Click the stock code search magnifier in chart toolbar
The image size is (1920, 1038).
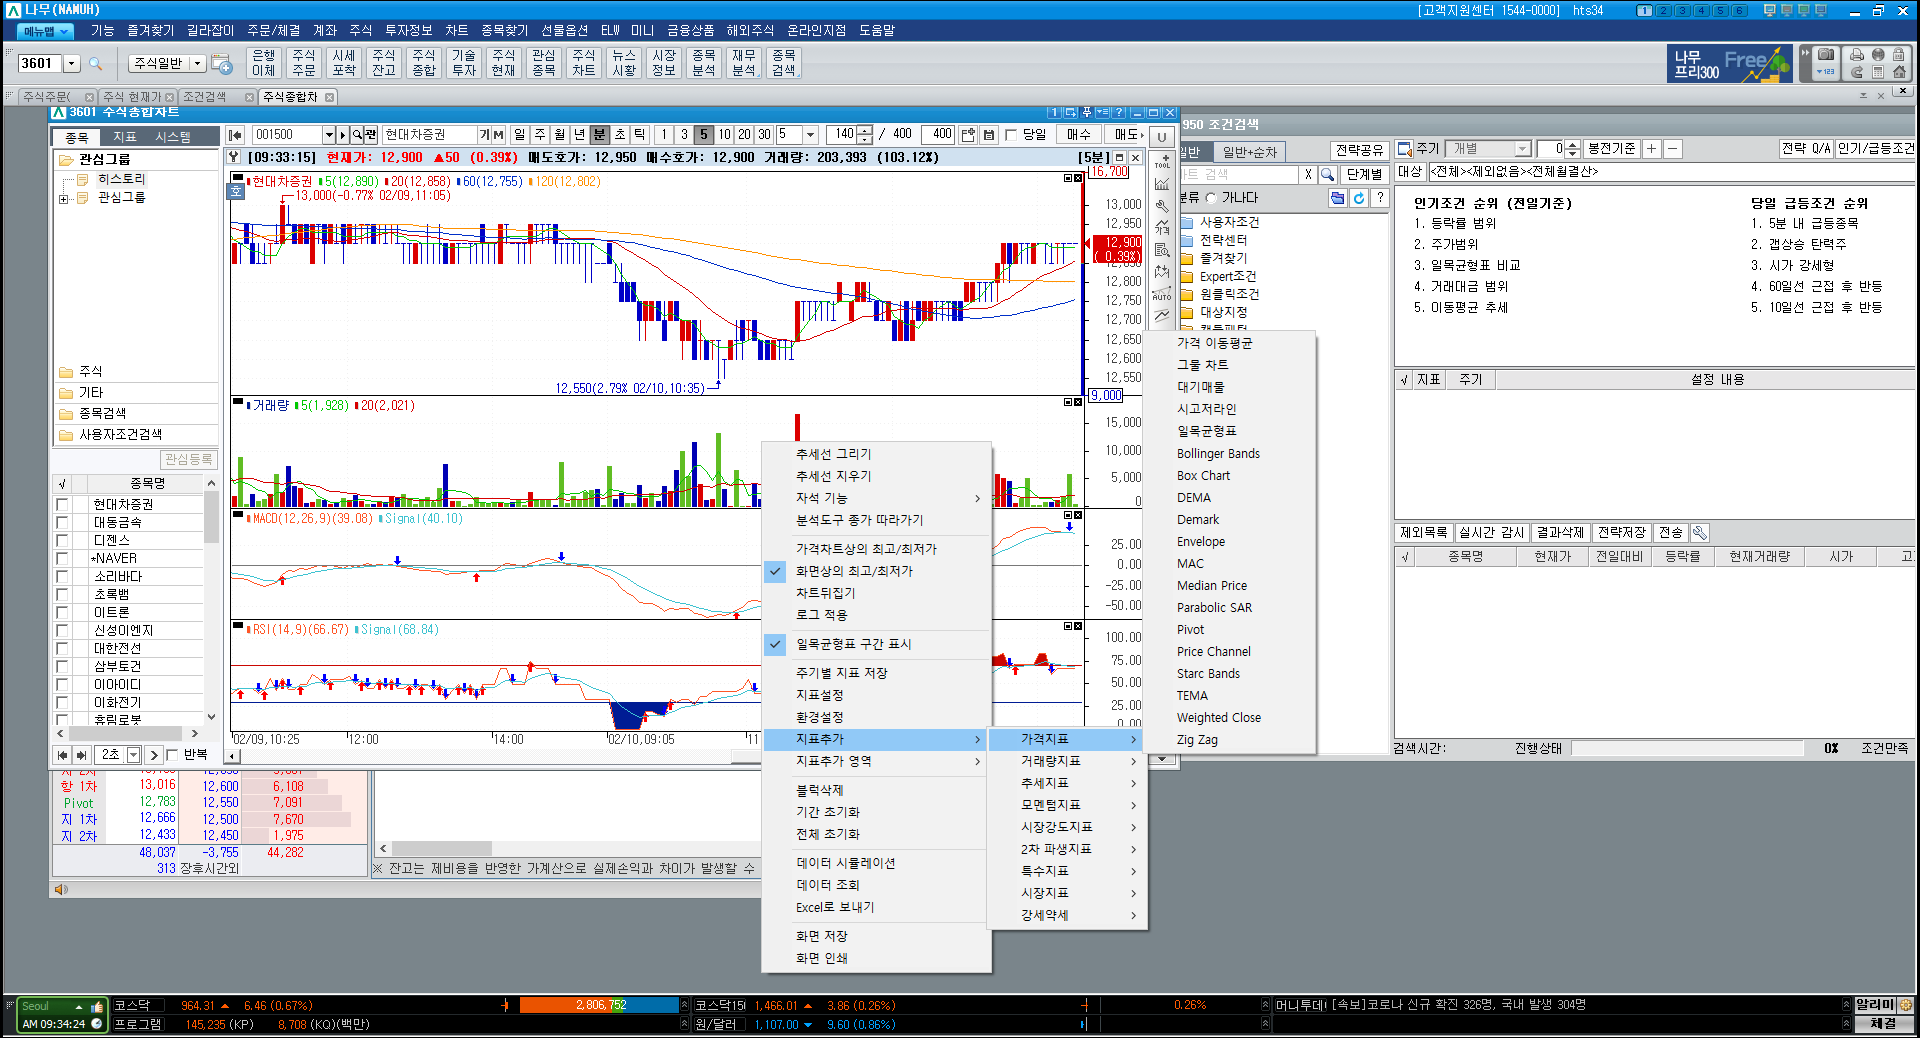(357, 134)
